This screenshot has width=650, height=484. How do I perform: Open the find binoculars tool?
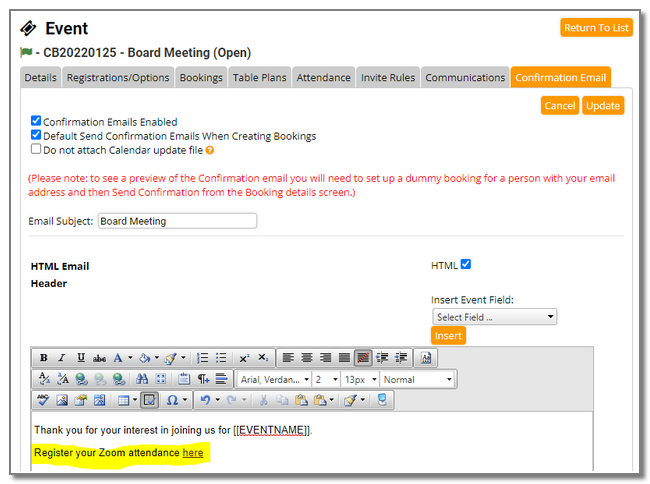[x=142, y=379]
